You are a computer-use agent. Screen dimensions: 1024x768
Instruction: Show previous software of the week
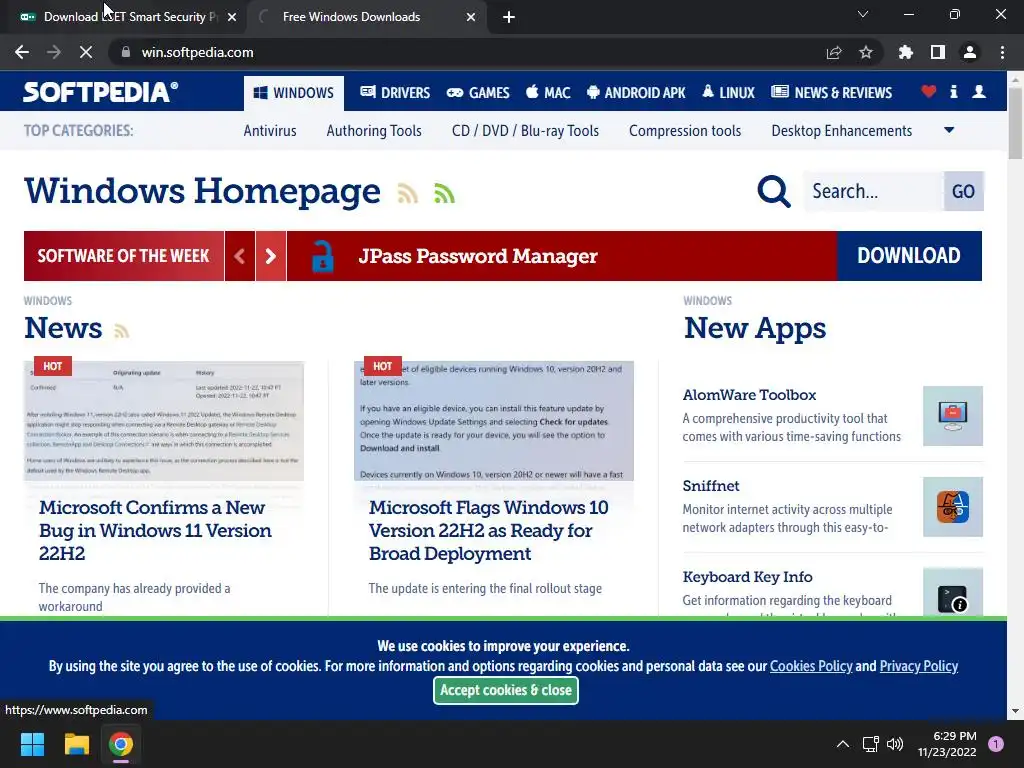pyautogui.click(x=240, y=256)
